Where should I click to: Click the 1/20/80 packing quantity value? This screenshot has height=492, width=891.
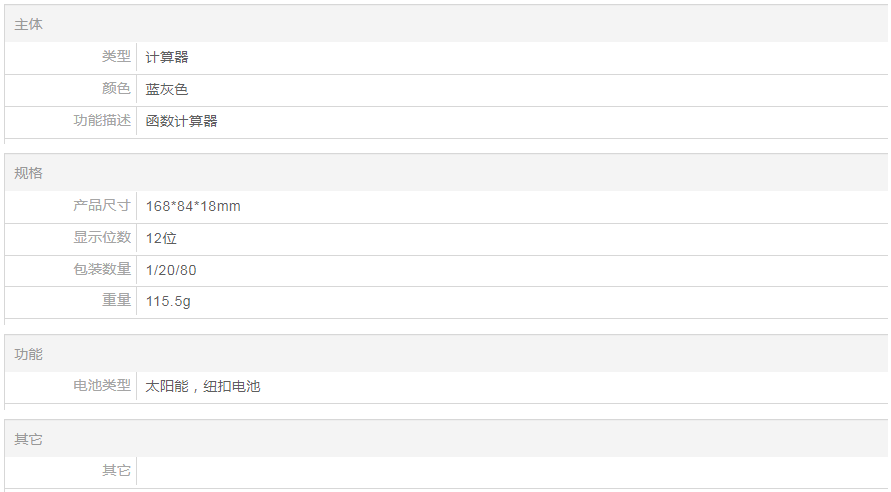click(x=171, y=270)
